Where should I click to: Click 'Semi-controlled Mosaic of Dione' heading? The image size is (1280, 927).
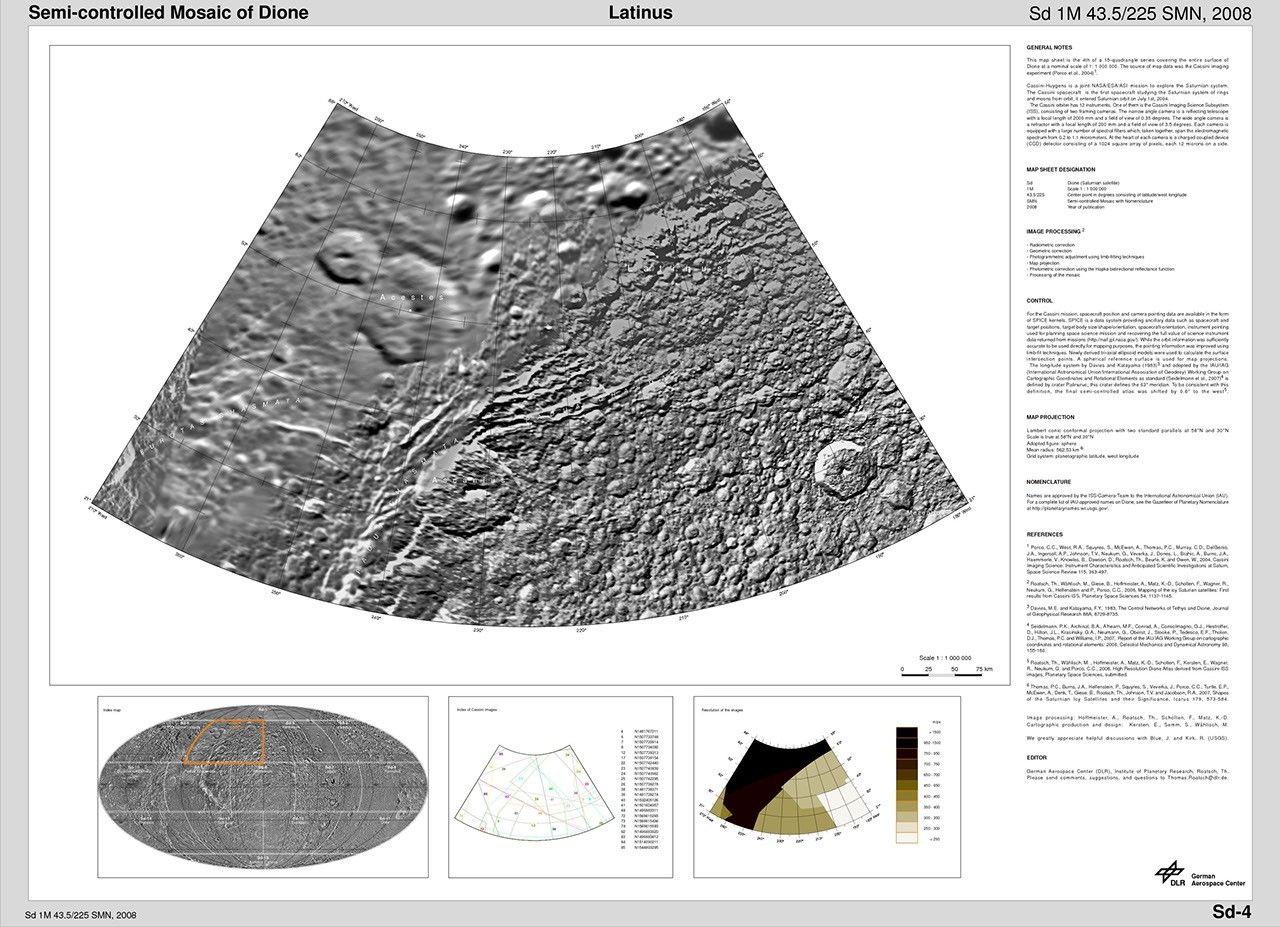[x=169, y=13]
